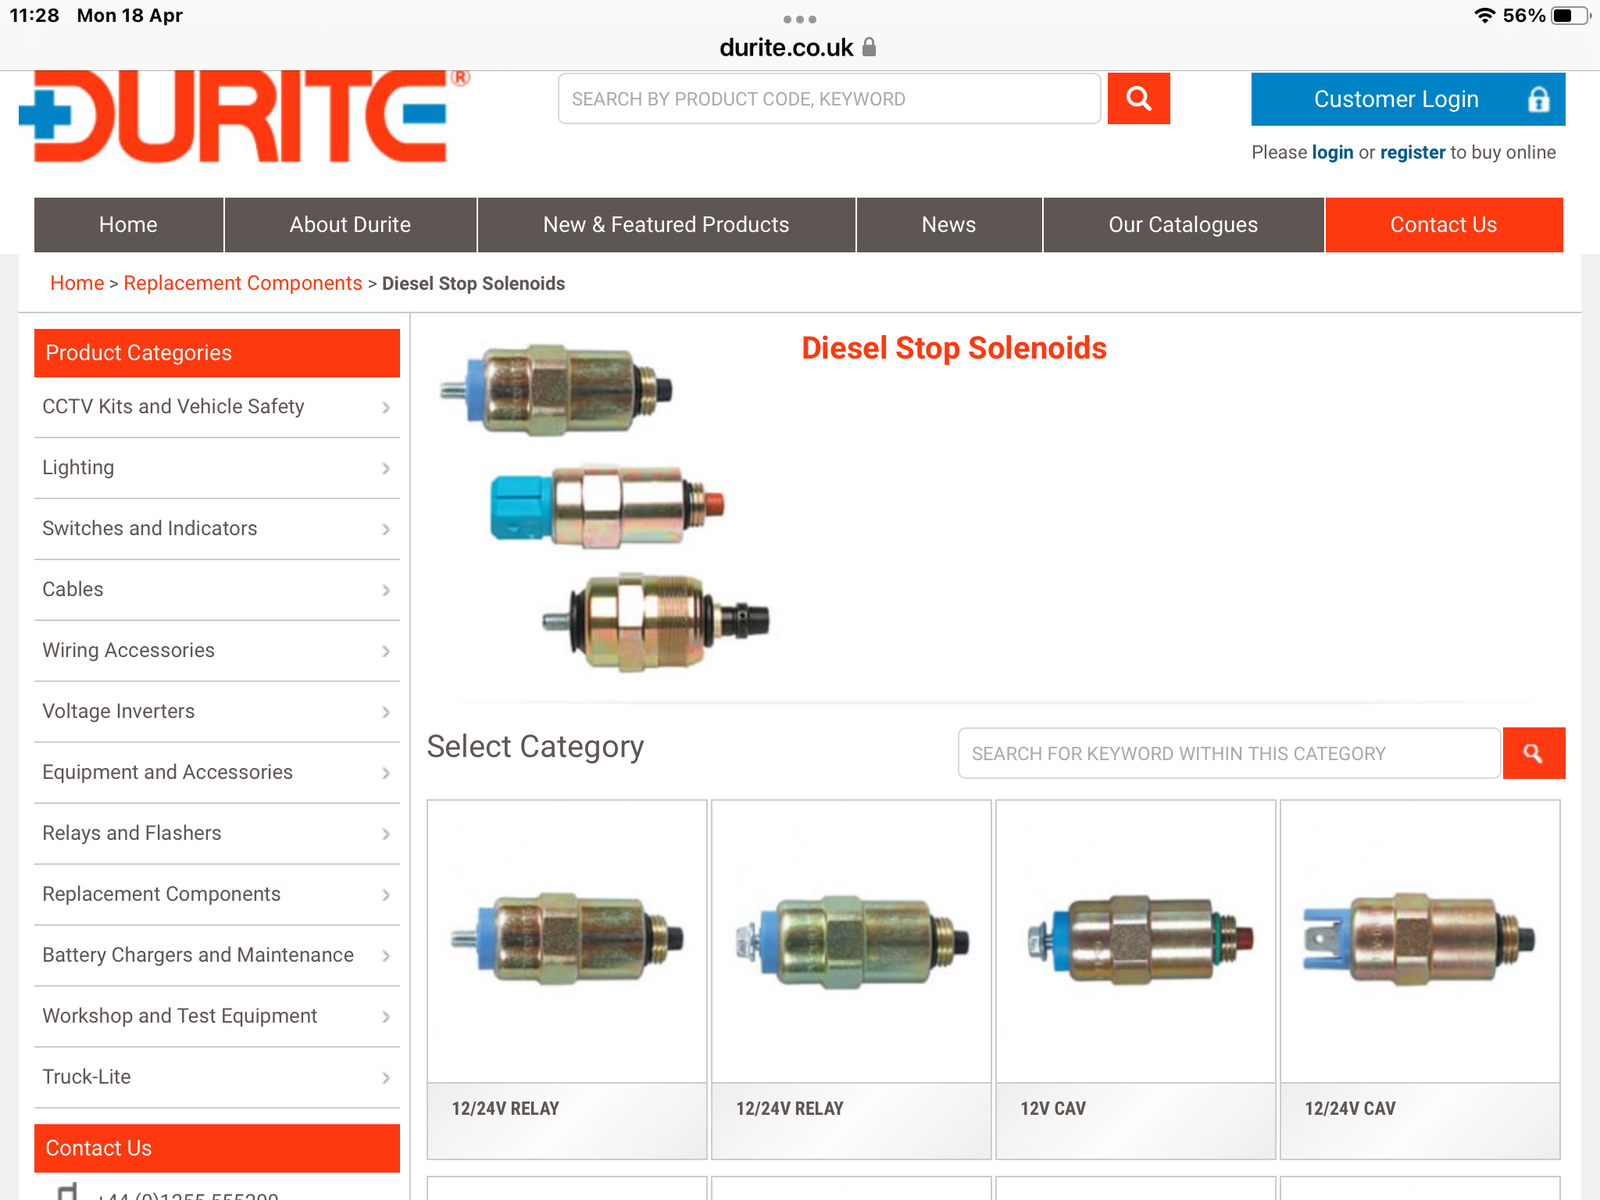Tap the battery indicator in status bar
The height and width of the screenshot is (1200, 1600).
1570,15
